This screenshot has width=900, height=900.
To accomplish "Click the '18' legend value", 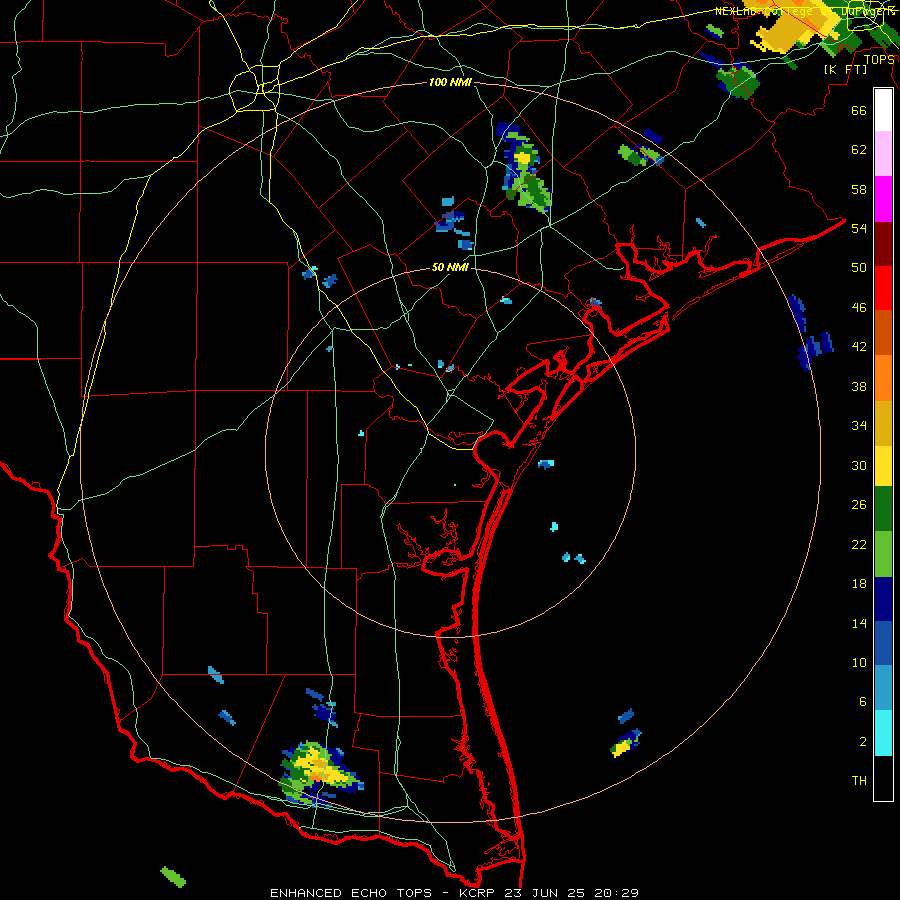I will point(859,584).
